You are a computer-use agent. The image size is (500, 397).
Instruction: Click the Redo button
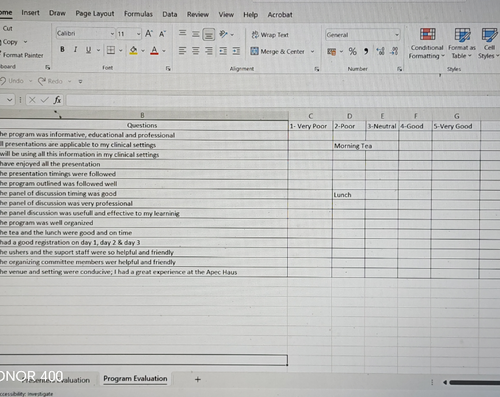[x=50, y=81]
